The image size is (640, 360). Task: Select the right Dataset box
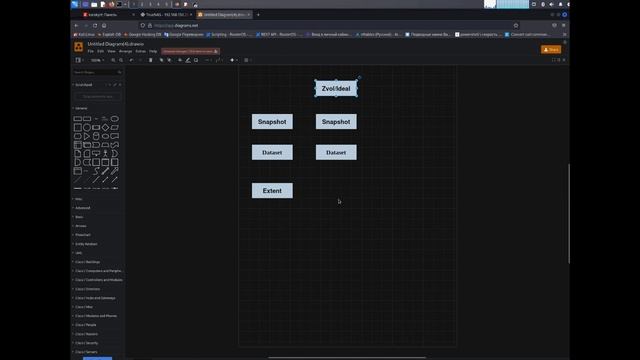tap(336, 152)
